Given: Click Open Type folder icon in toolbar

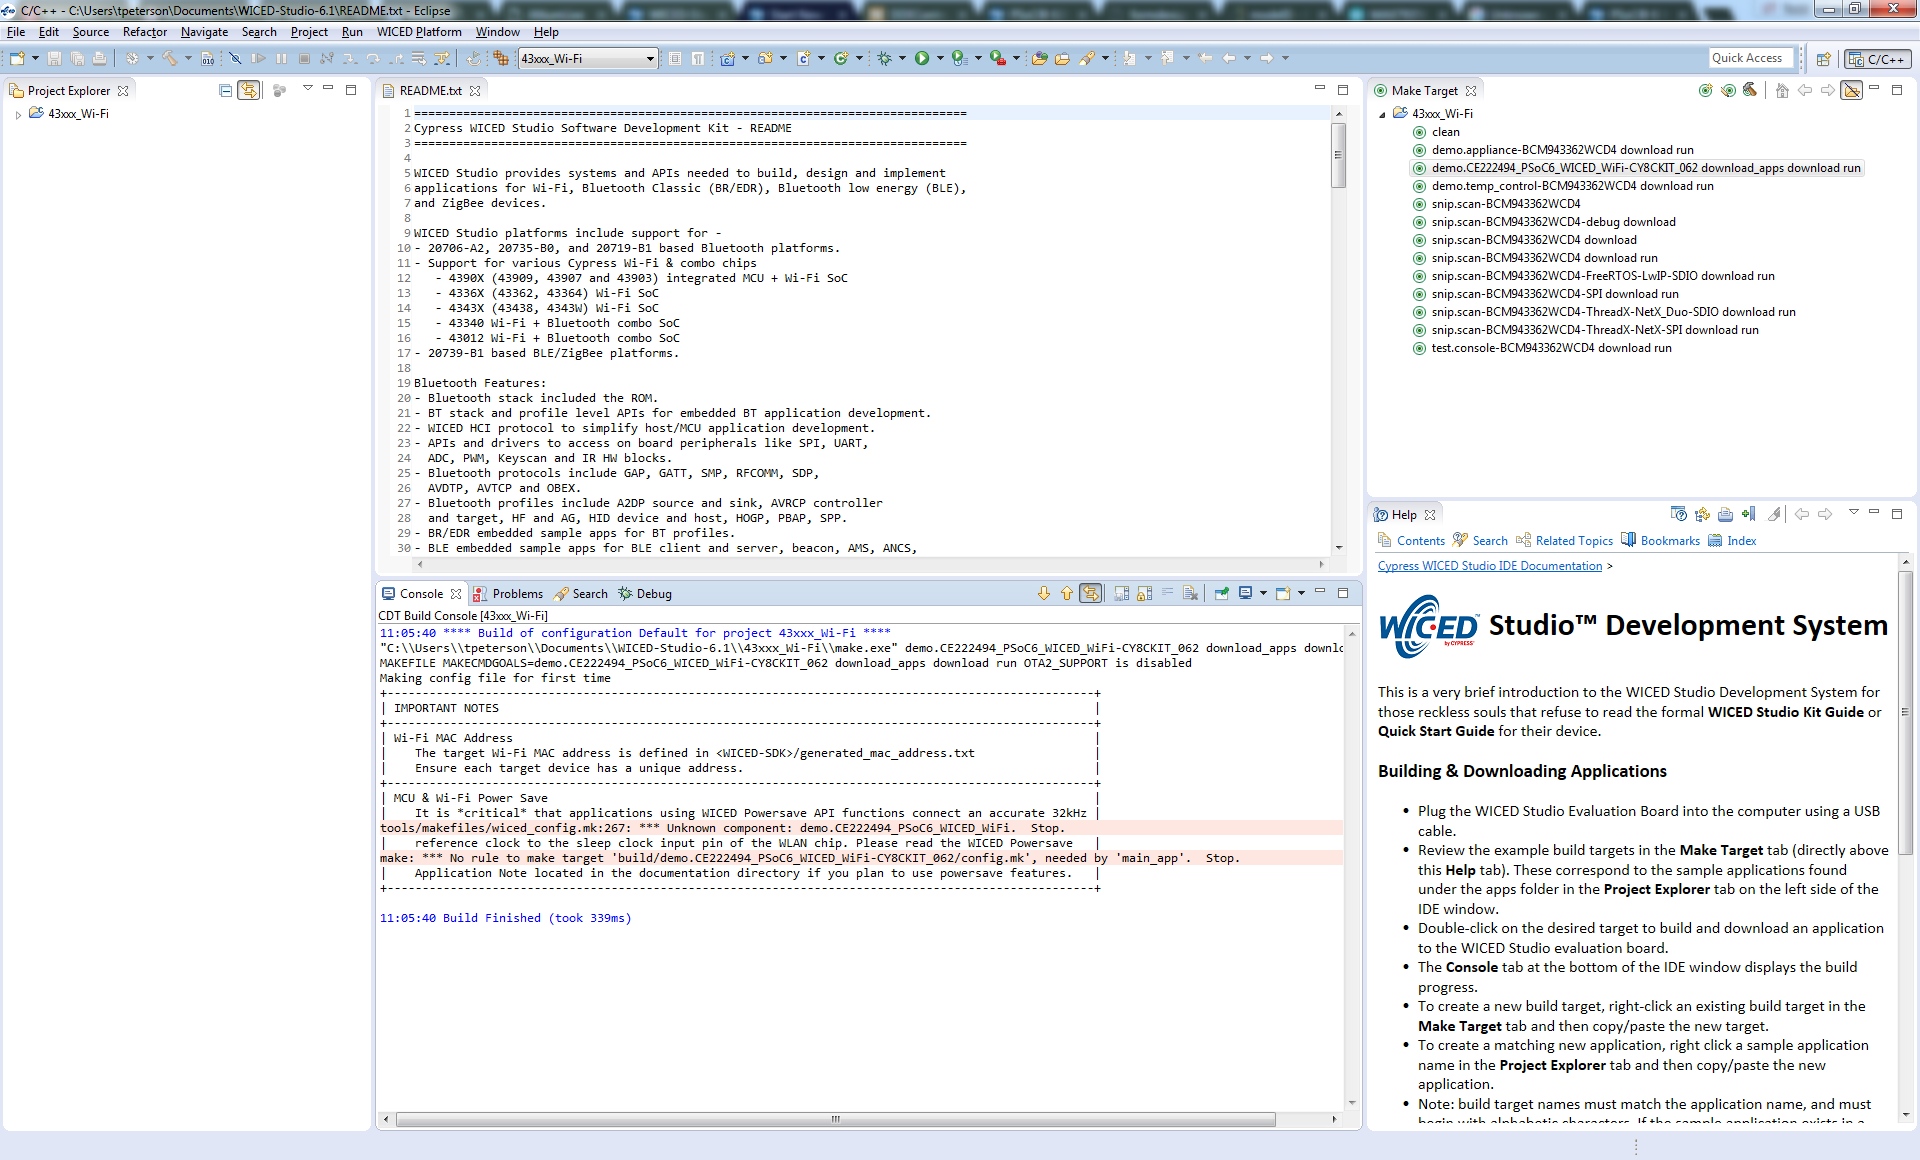Looking at the screenshot, I should tap(1039, 59).
